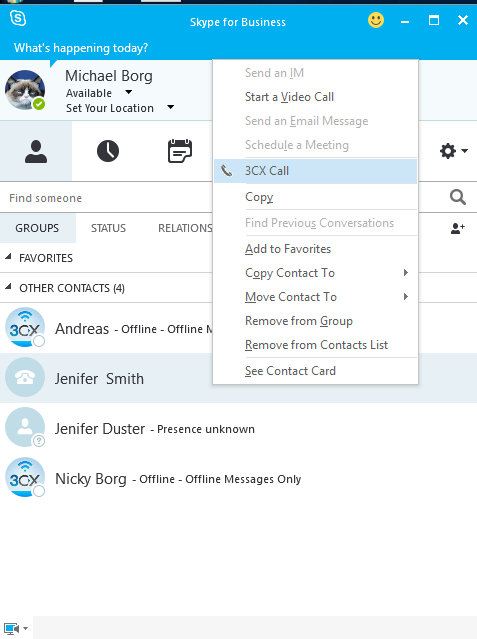Open the device selector dropdown arrow
This screenshot has height=639, width=477.
click(x=25, y=628)
